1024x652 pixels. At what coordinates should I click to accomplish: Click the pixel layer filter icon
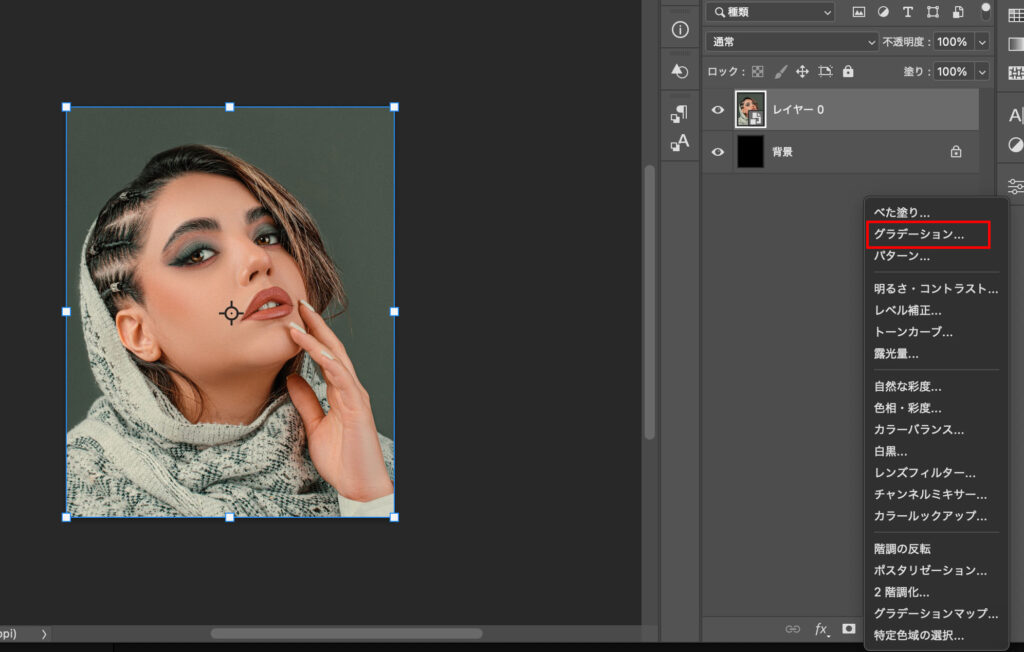click(x=858, y=12)
